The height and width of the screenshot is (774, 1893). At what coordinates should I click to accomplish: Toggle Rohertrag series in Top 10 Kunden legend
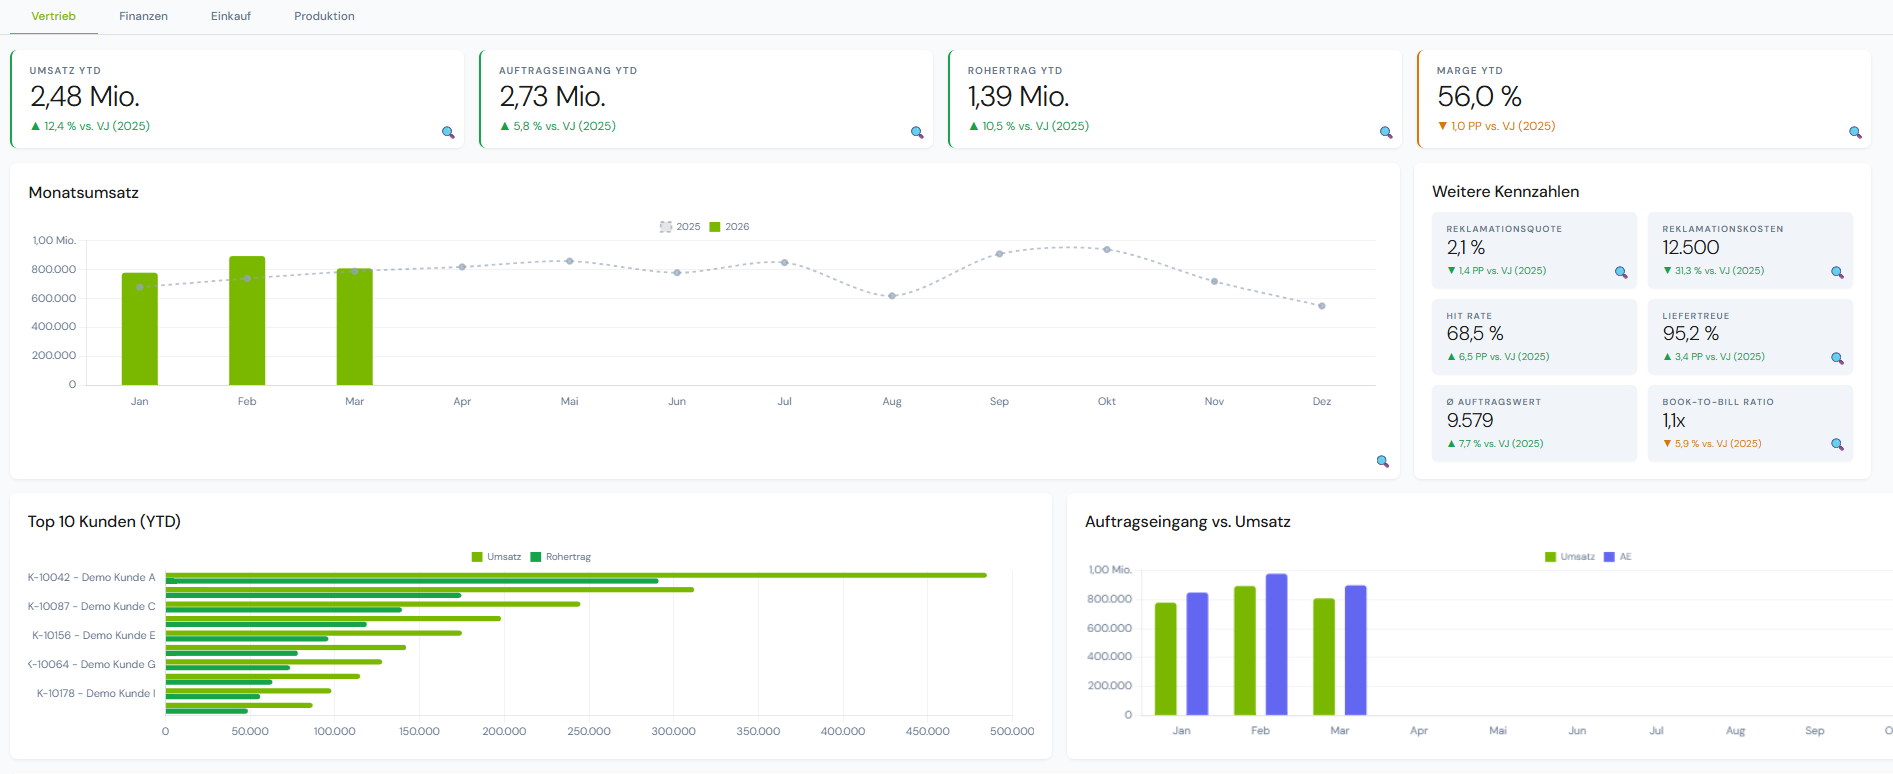(561, 557)
